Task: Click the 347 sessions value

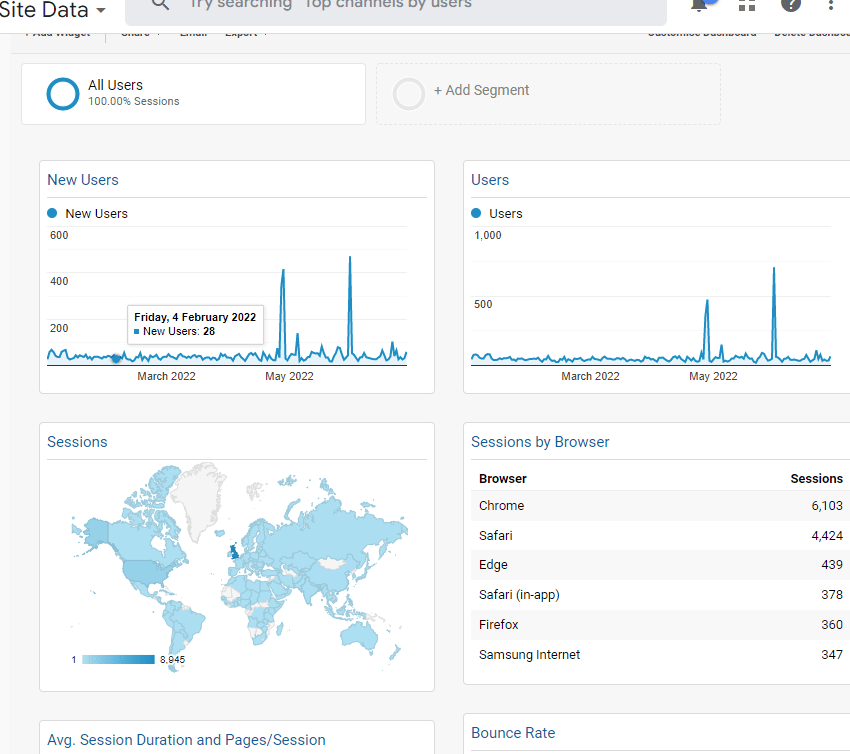Action: point(832,654)
